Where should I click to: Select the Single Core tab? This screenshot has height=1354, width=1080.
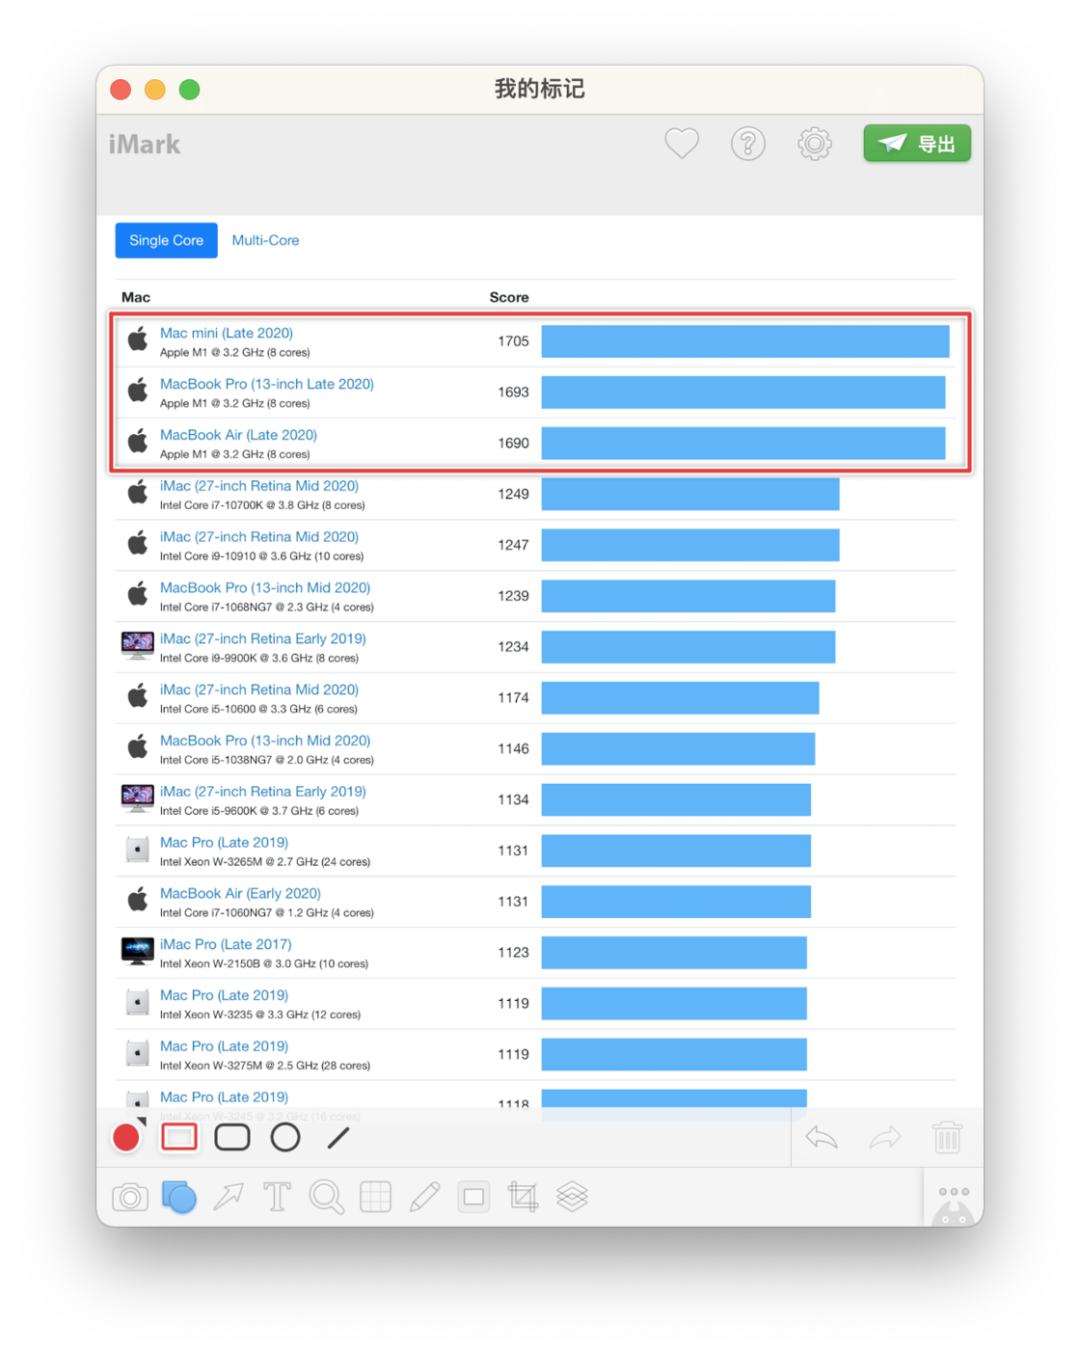(166, 240)
